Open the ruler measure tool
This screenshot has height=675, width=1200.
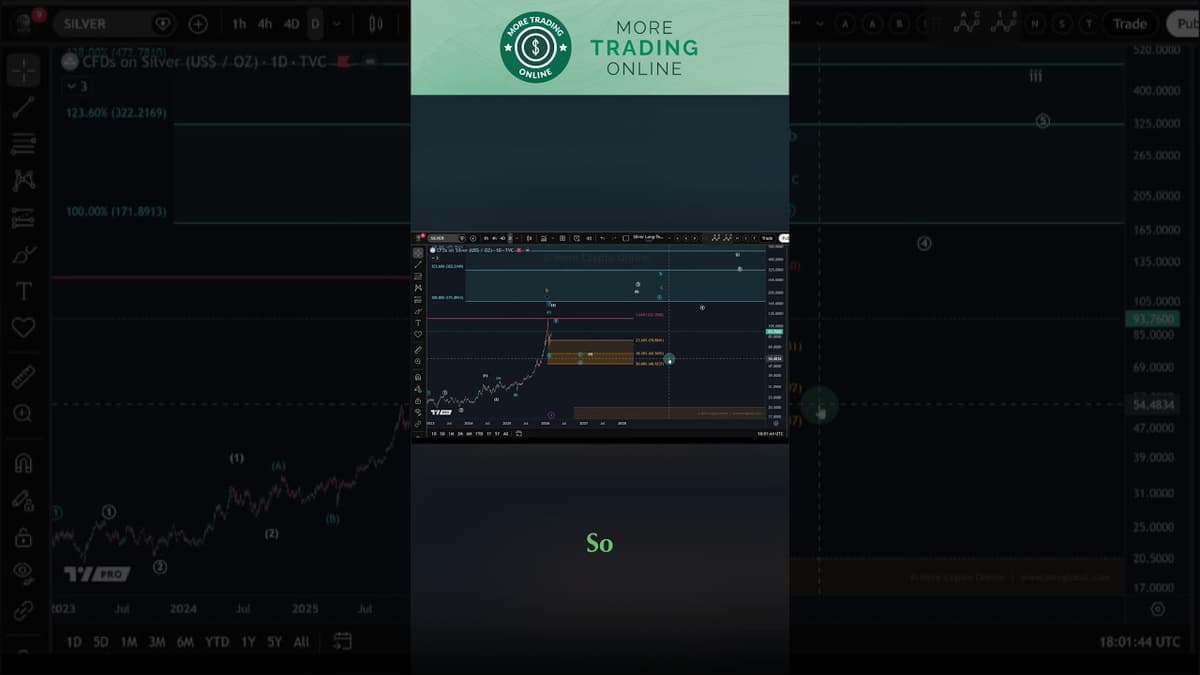[x=24, y=376]
